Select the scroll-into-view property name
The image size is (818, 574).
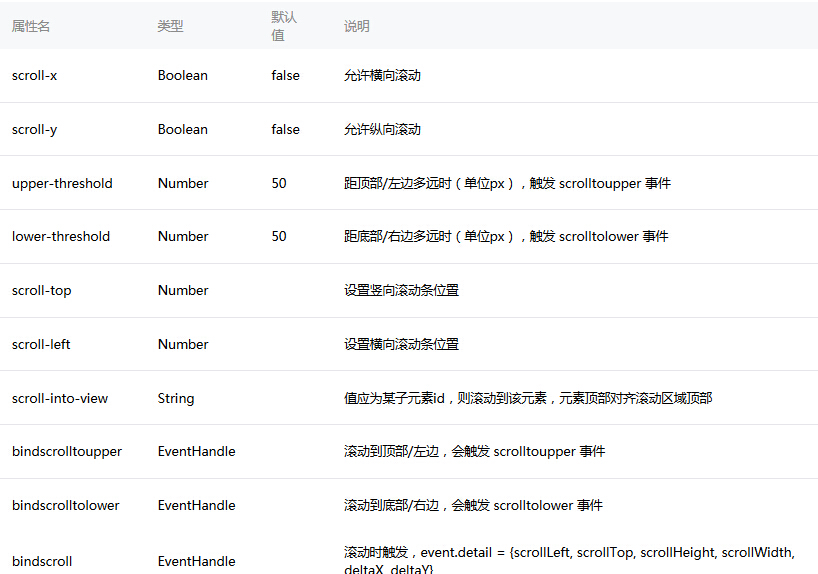pos(60,398)
